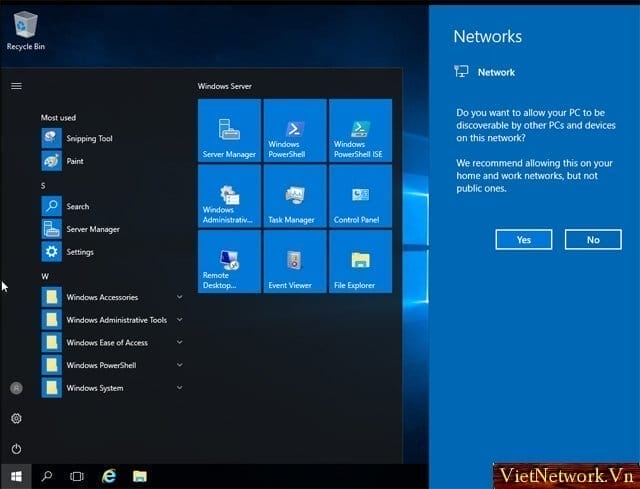Open the Control Panel tile
The image size is (640, 489).
coord(360,196)
